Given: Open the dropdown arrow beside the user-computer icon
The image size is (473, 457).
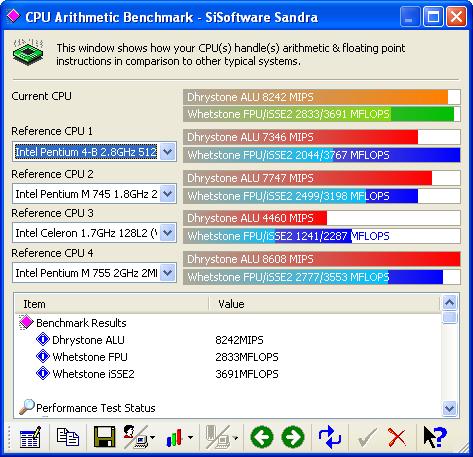Looking at the screenshot, I should coord(152,437).
